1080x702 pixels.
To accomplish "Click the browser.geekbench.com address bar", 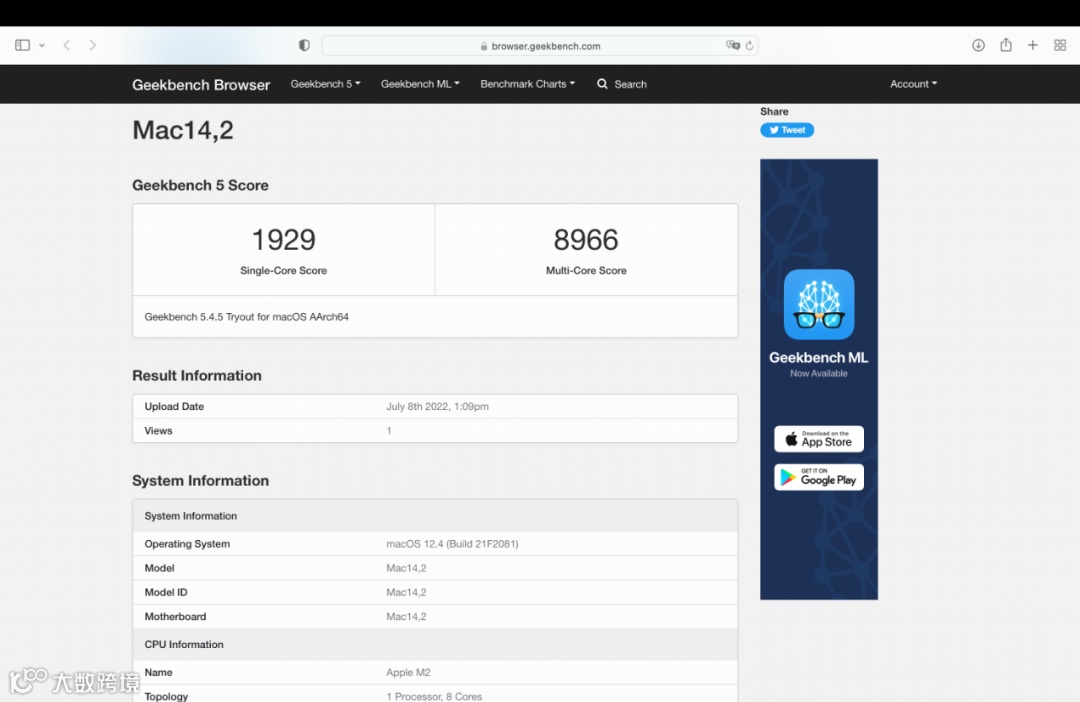I will (539, 45).
